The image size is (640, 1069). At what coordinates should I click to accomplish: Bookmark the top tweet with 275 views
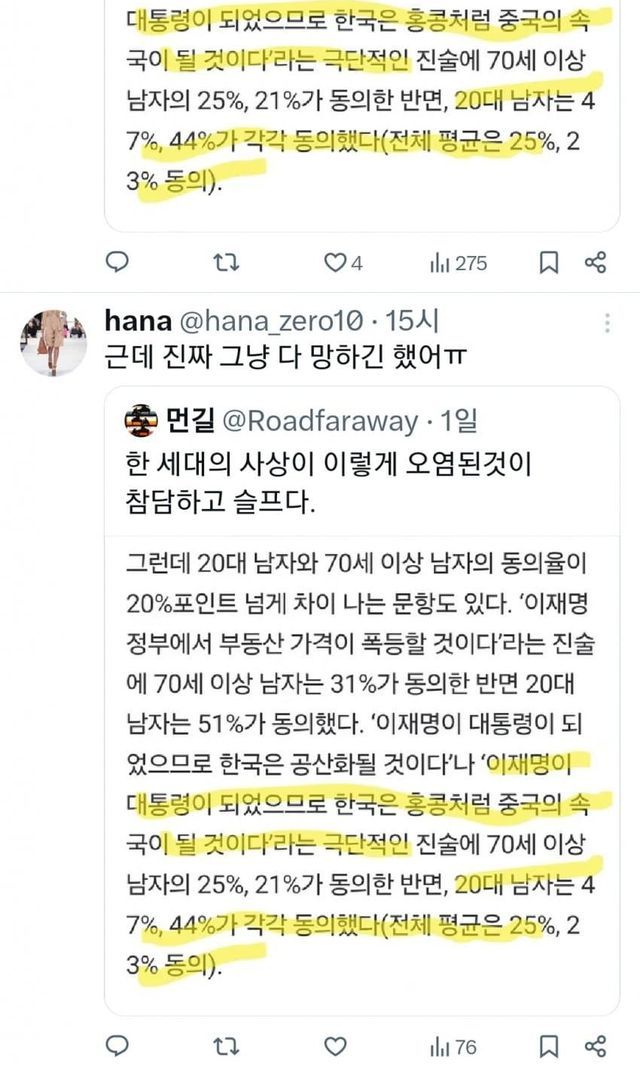point(549,262)
